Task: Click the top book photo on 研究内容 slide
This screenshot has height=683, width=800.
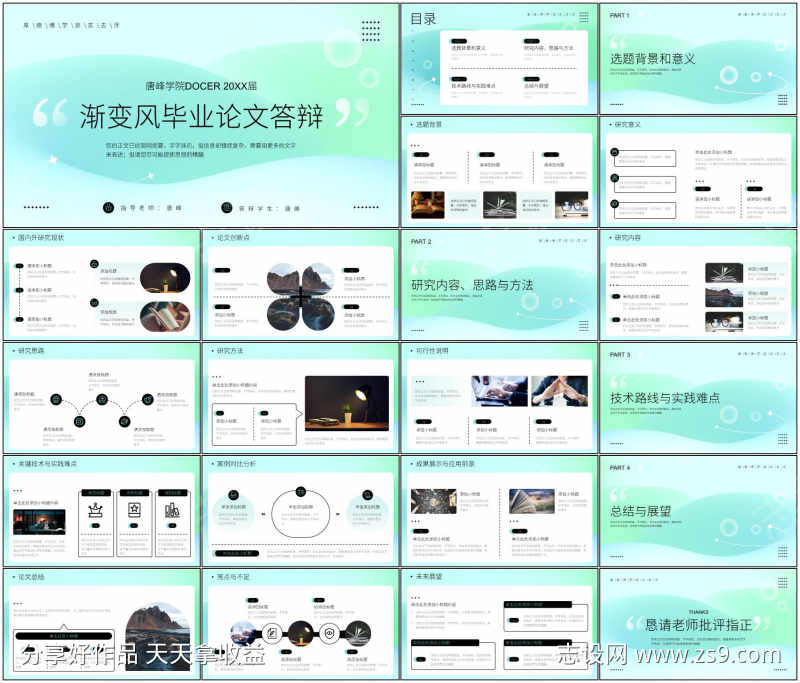Action: coord(724,273)
